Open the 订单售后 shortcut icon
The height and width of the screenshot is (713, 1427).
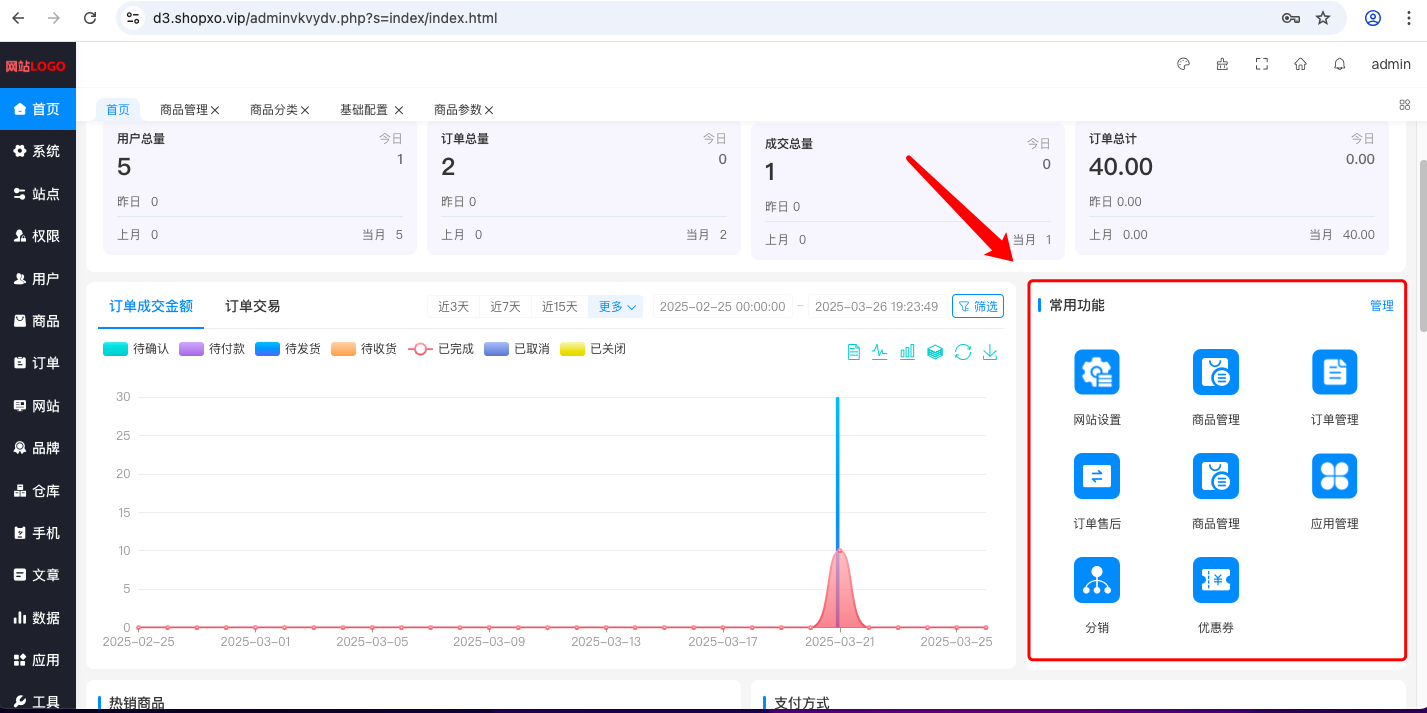(x=1097, y=476)
